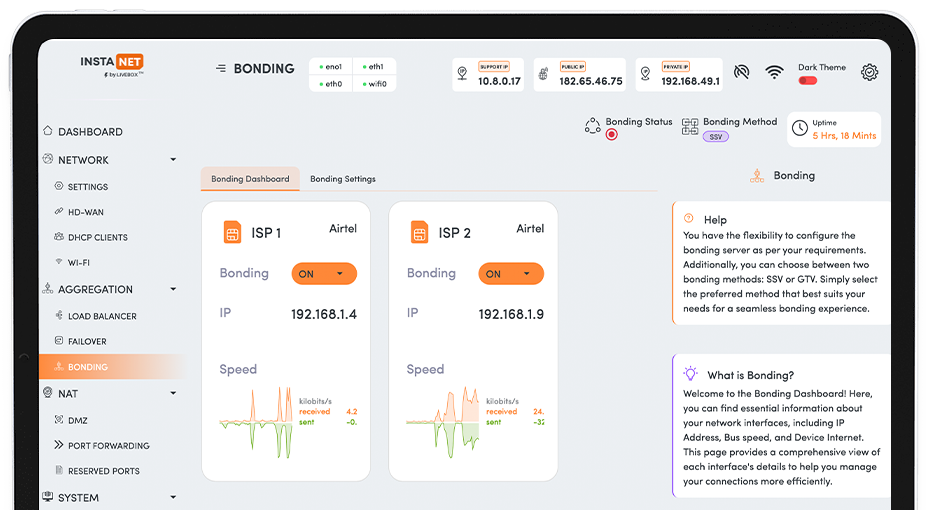
Task: Click the ISP 2 SIM card icon
Action: pos(419,233)
